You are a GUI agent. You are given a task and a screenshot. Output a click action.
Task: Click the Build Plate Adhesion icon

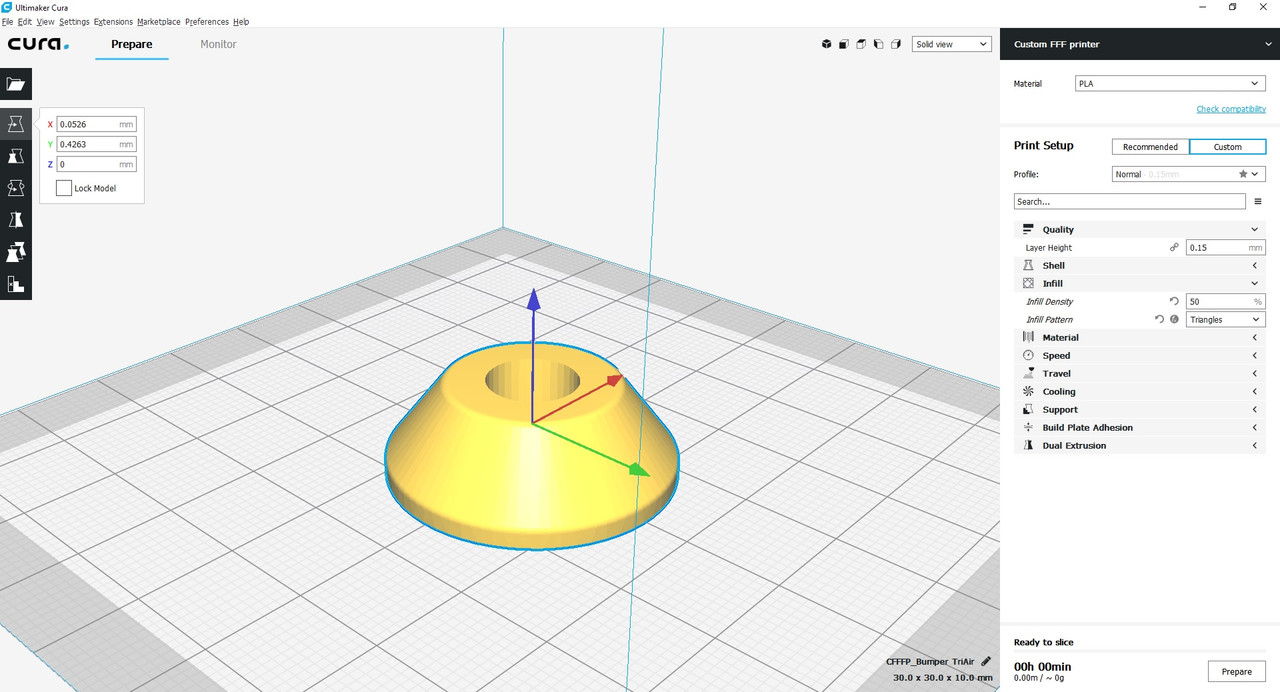click(x=1028, y=427)
